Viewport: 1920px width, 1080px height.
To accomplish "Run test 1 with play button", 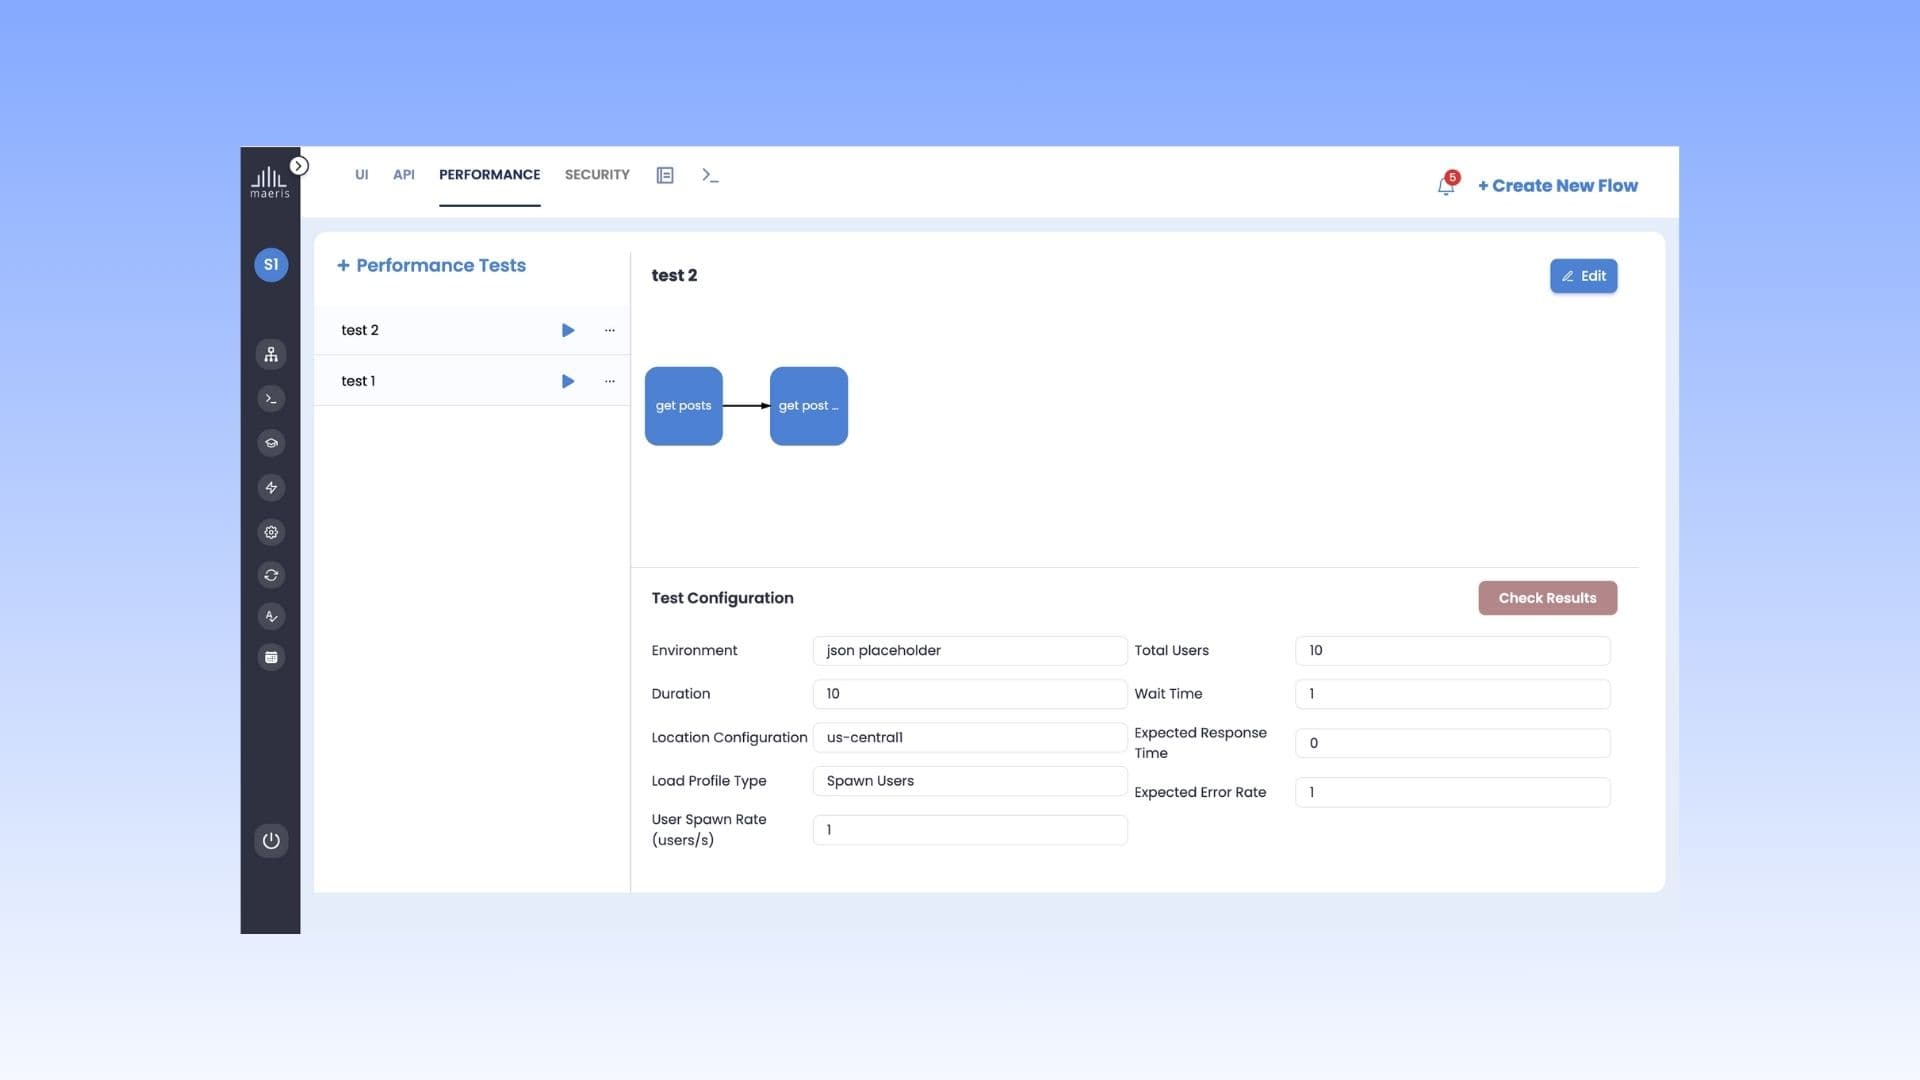I will 568,381.
